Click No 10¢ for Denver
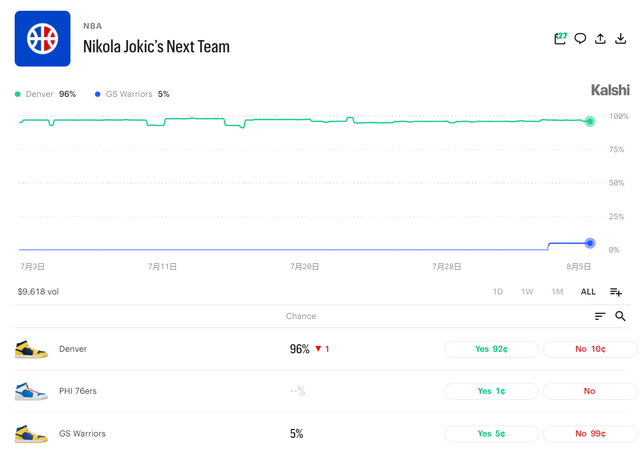 click(590, 349)
